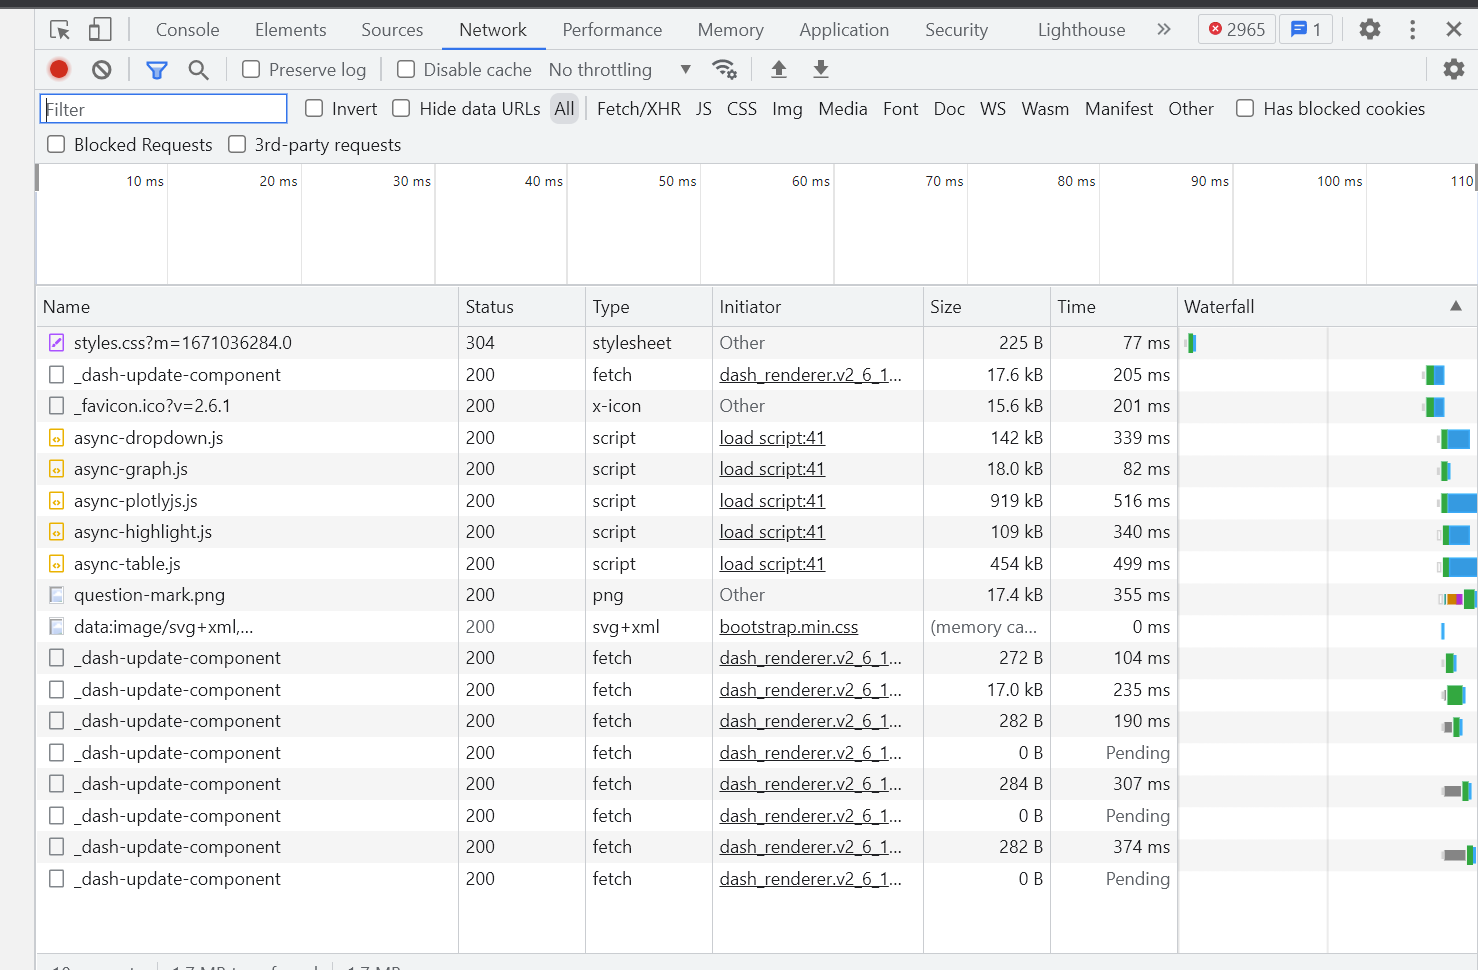This screenshot has width=1478, height=970.
Task: Select the Fetch/XHR filter type
Action: tap(638, 109)
